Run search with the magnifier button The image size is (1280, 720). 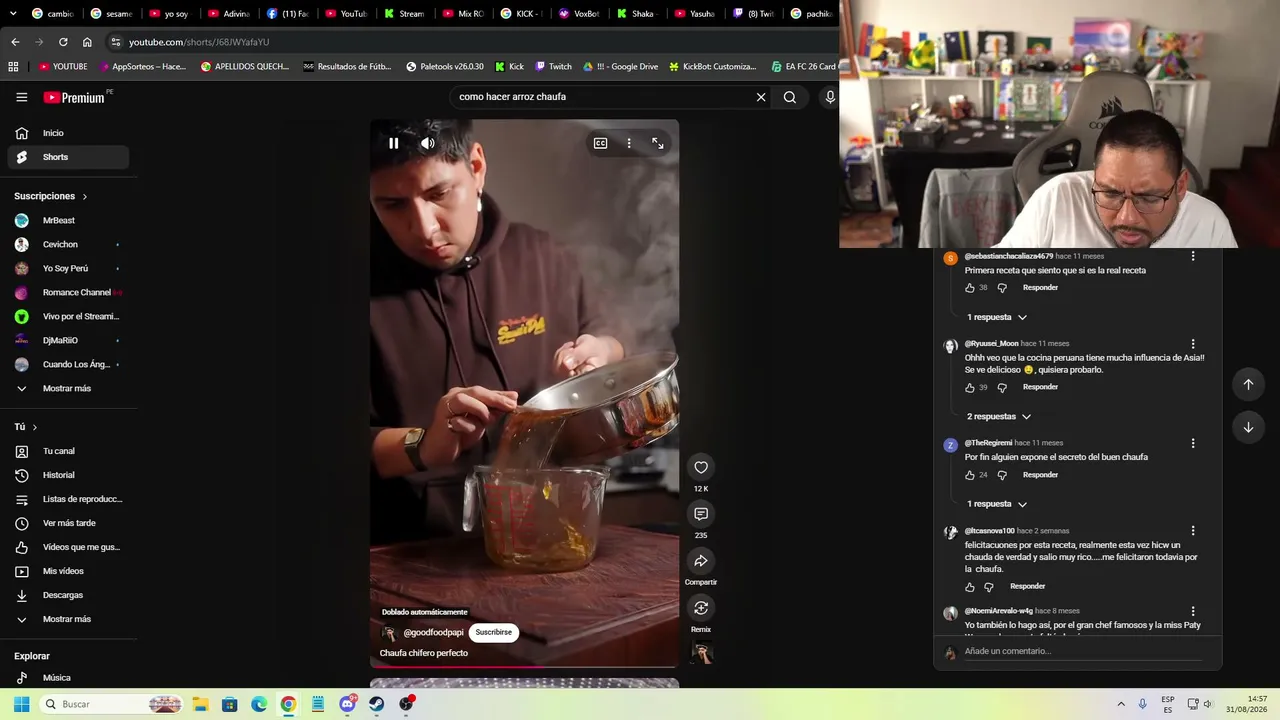point(790,97)
